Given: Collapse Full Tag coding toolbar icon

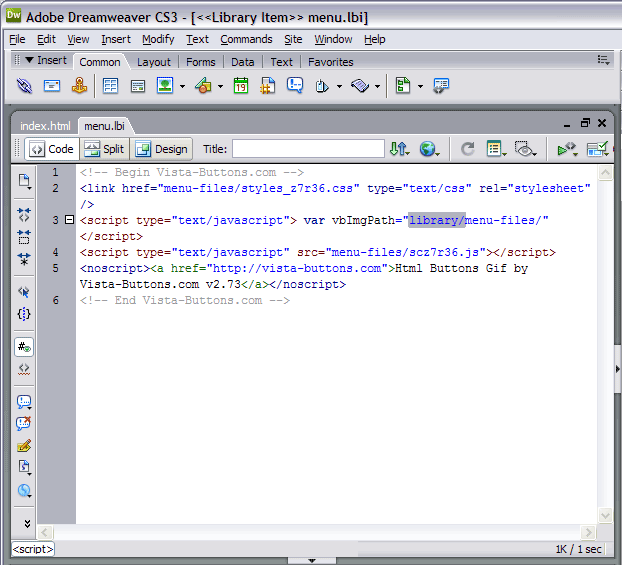Looking at the screenshot, I should click(x=24, y=215).
